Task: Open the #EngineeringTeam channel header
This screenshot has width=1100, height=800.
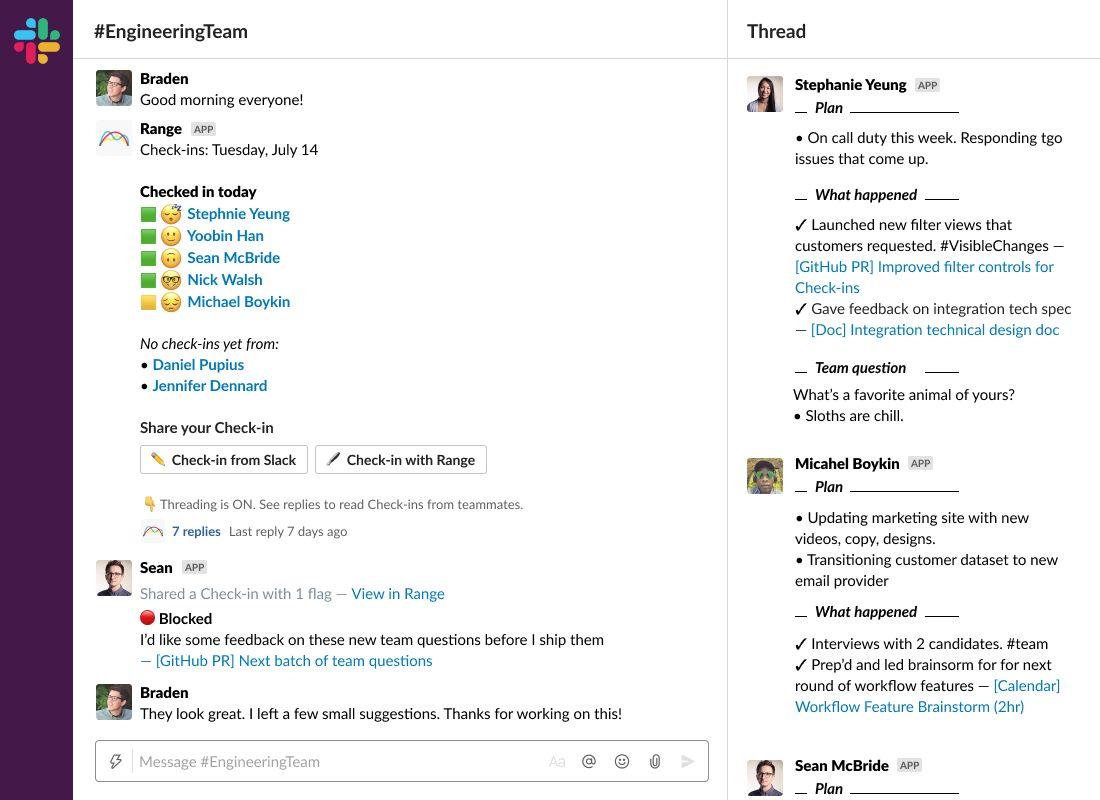Action: click(171, 31)
